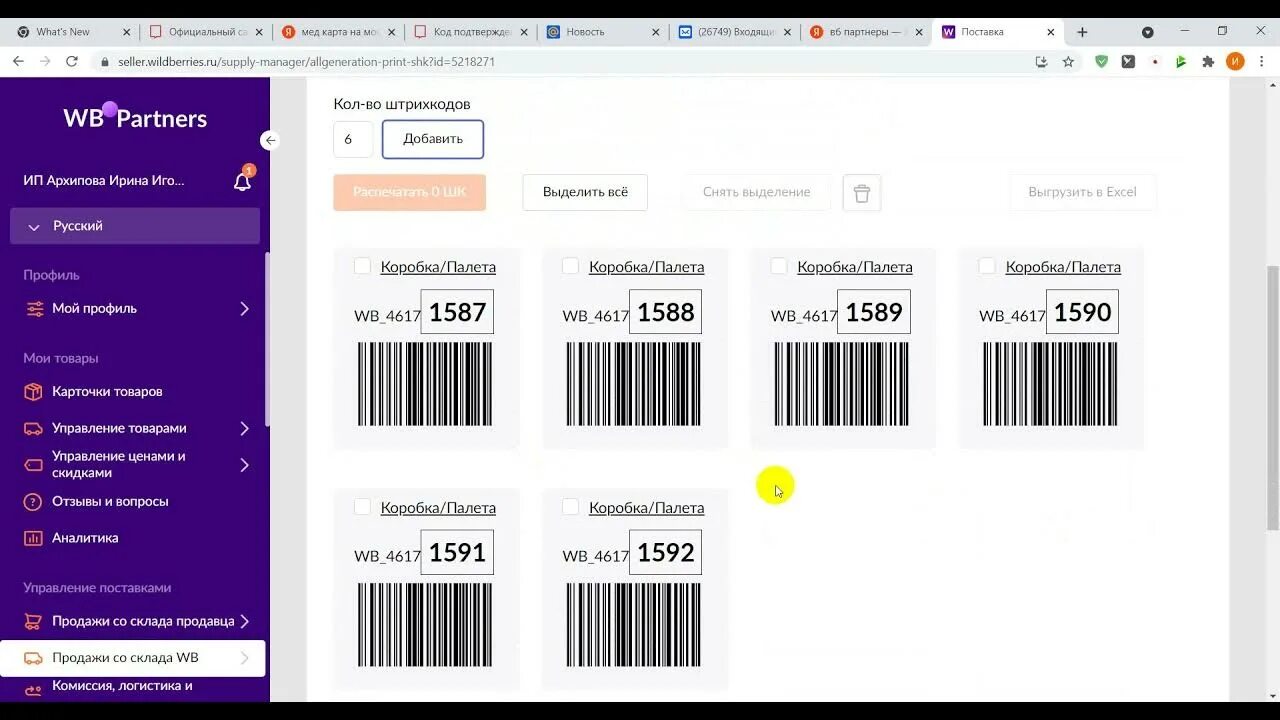The width and height of the screenshot is (1280, 720).
Task: Click the barcode image of 1591
Action: click(425, 625)
